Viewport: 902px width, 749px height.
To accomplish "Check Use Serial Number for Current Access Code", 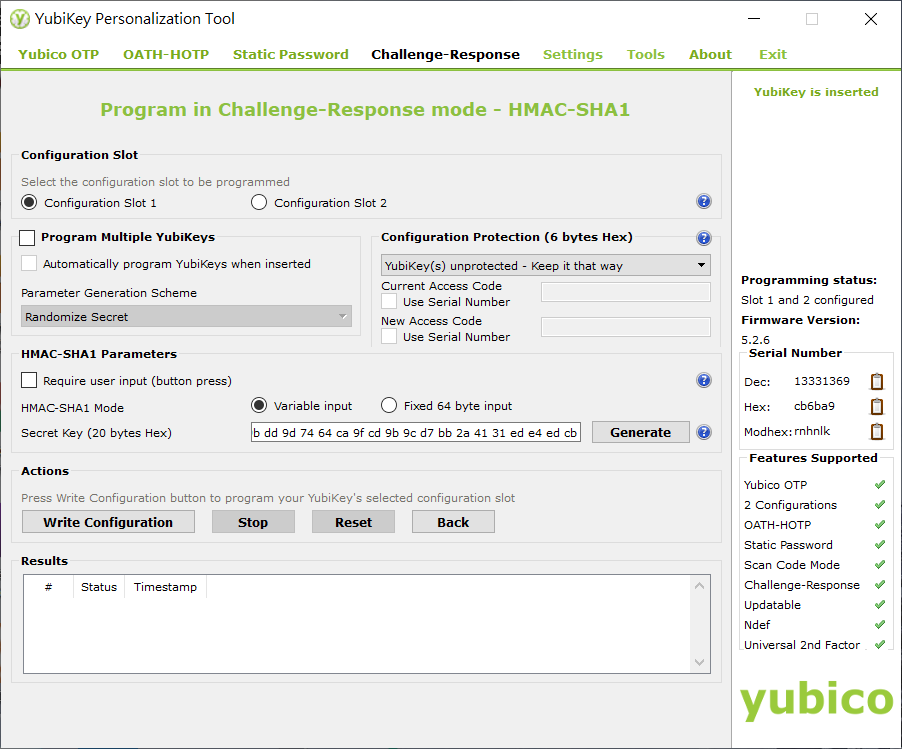I will [x=389, y=301].
